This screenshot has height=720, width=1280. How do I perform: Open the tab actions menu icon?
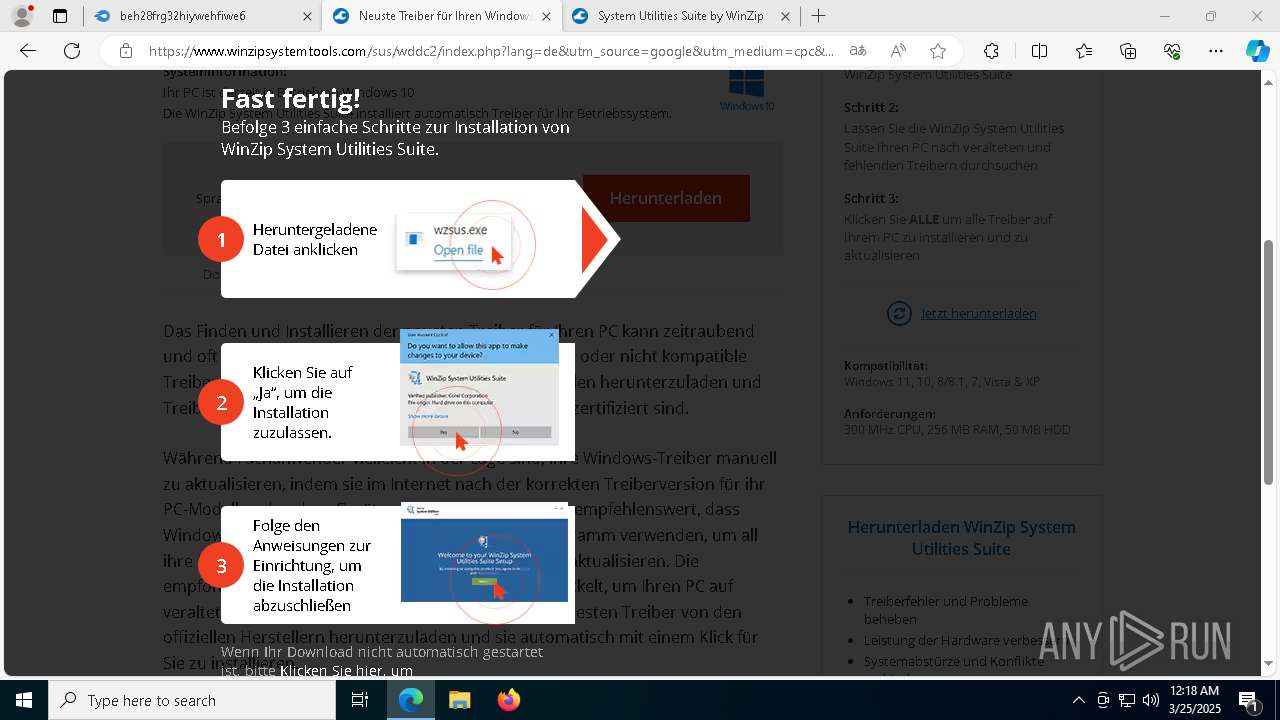coord(60,16)
